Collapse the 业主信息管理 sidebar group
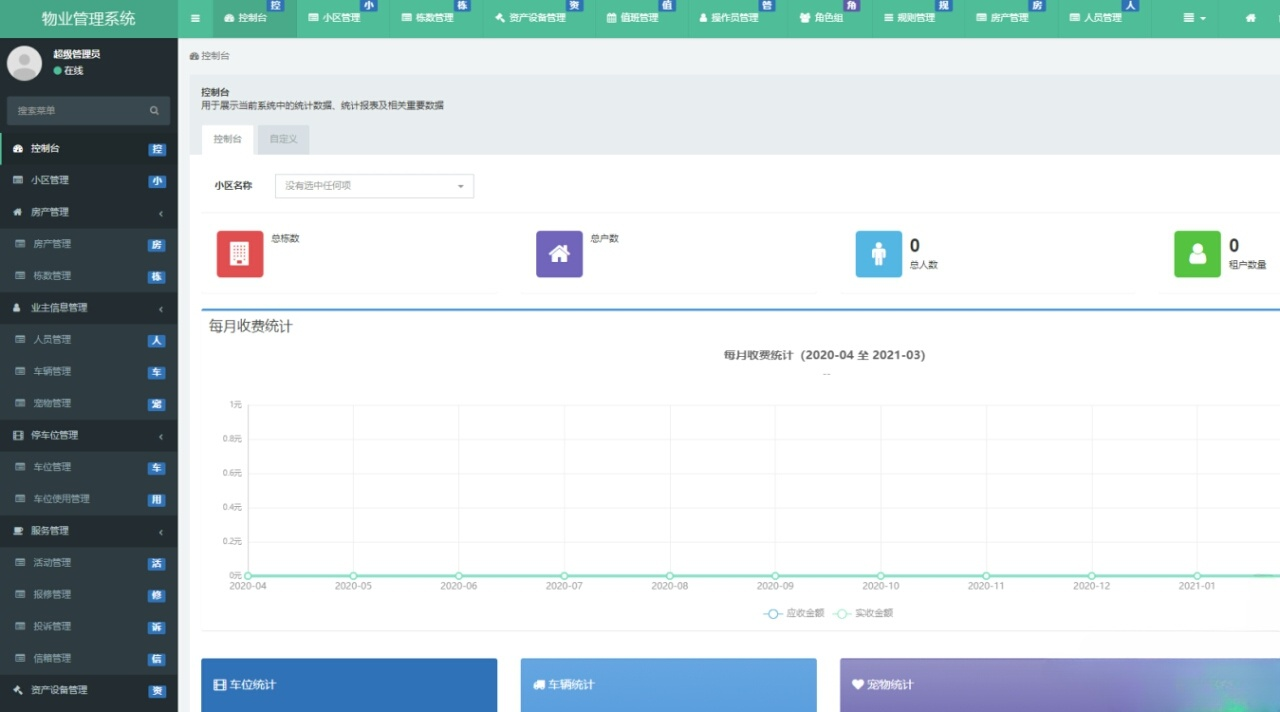The width and height of the screenshot is (1280, 712). coord(89,308)
